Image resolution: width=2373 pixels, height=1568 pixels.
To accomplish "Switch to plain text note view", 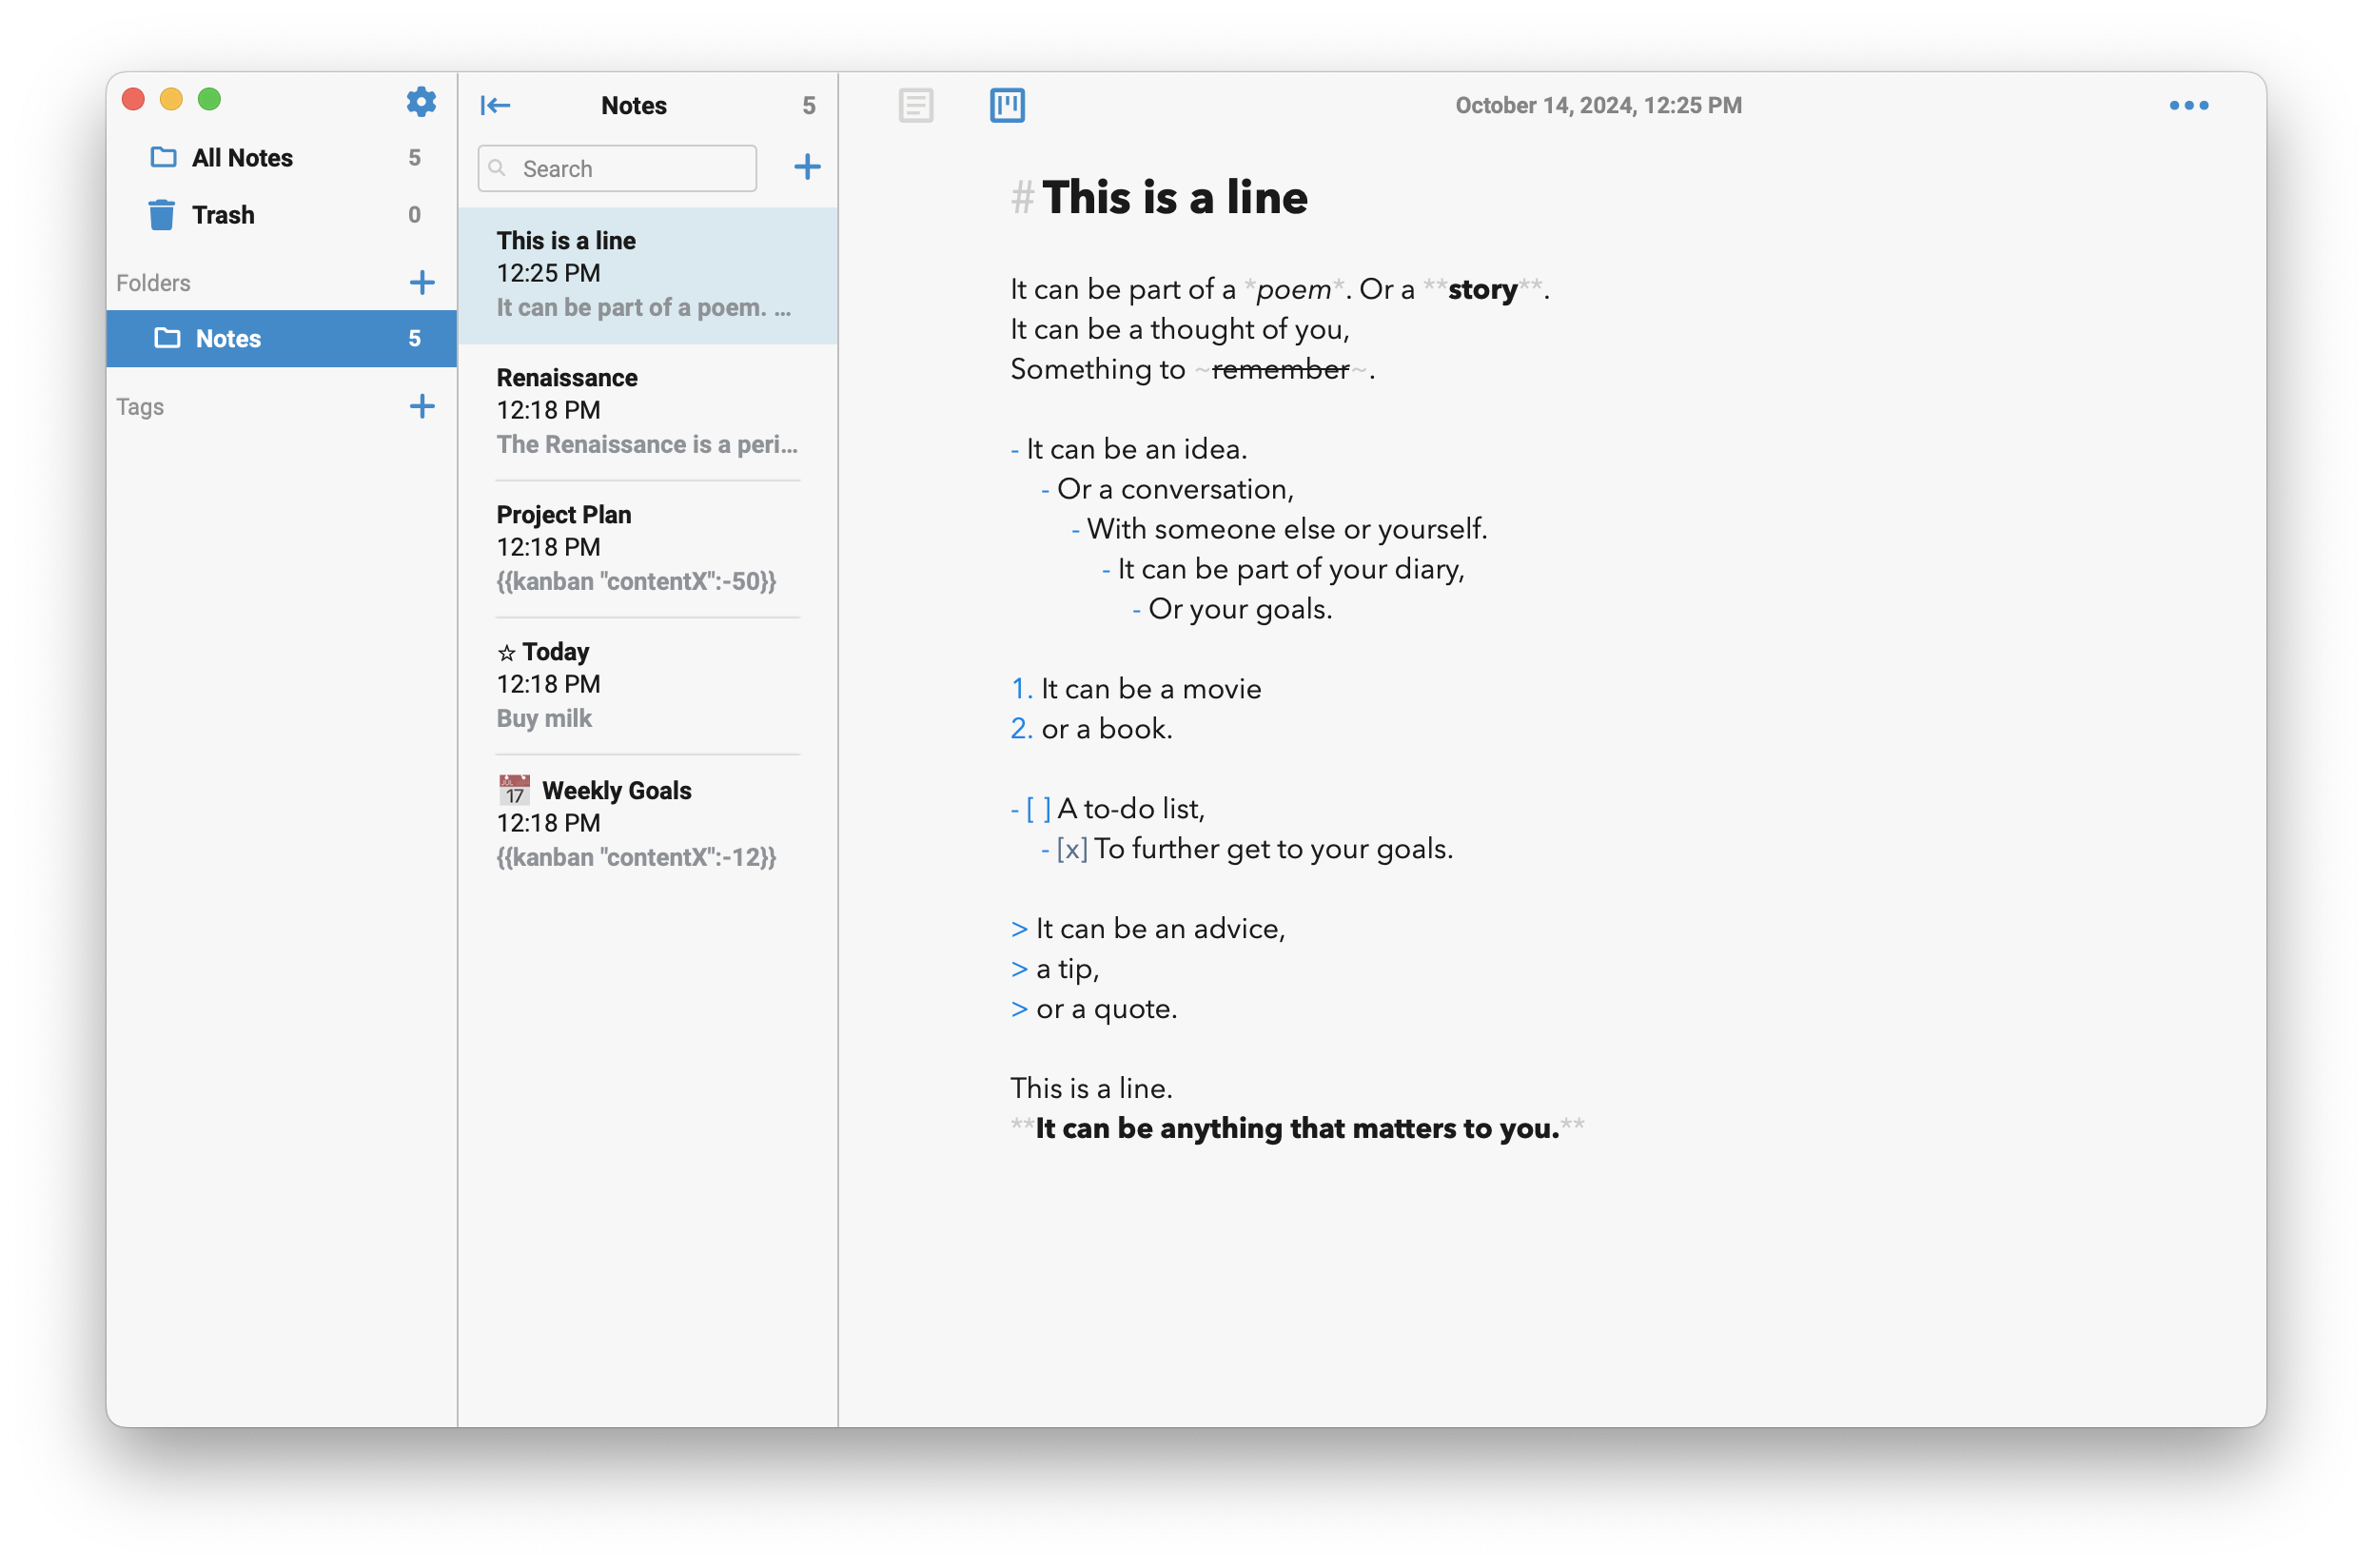I will pyautogui.click(x=915, y=104).
